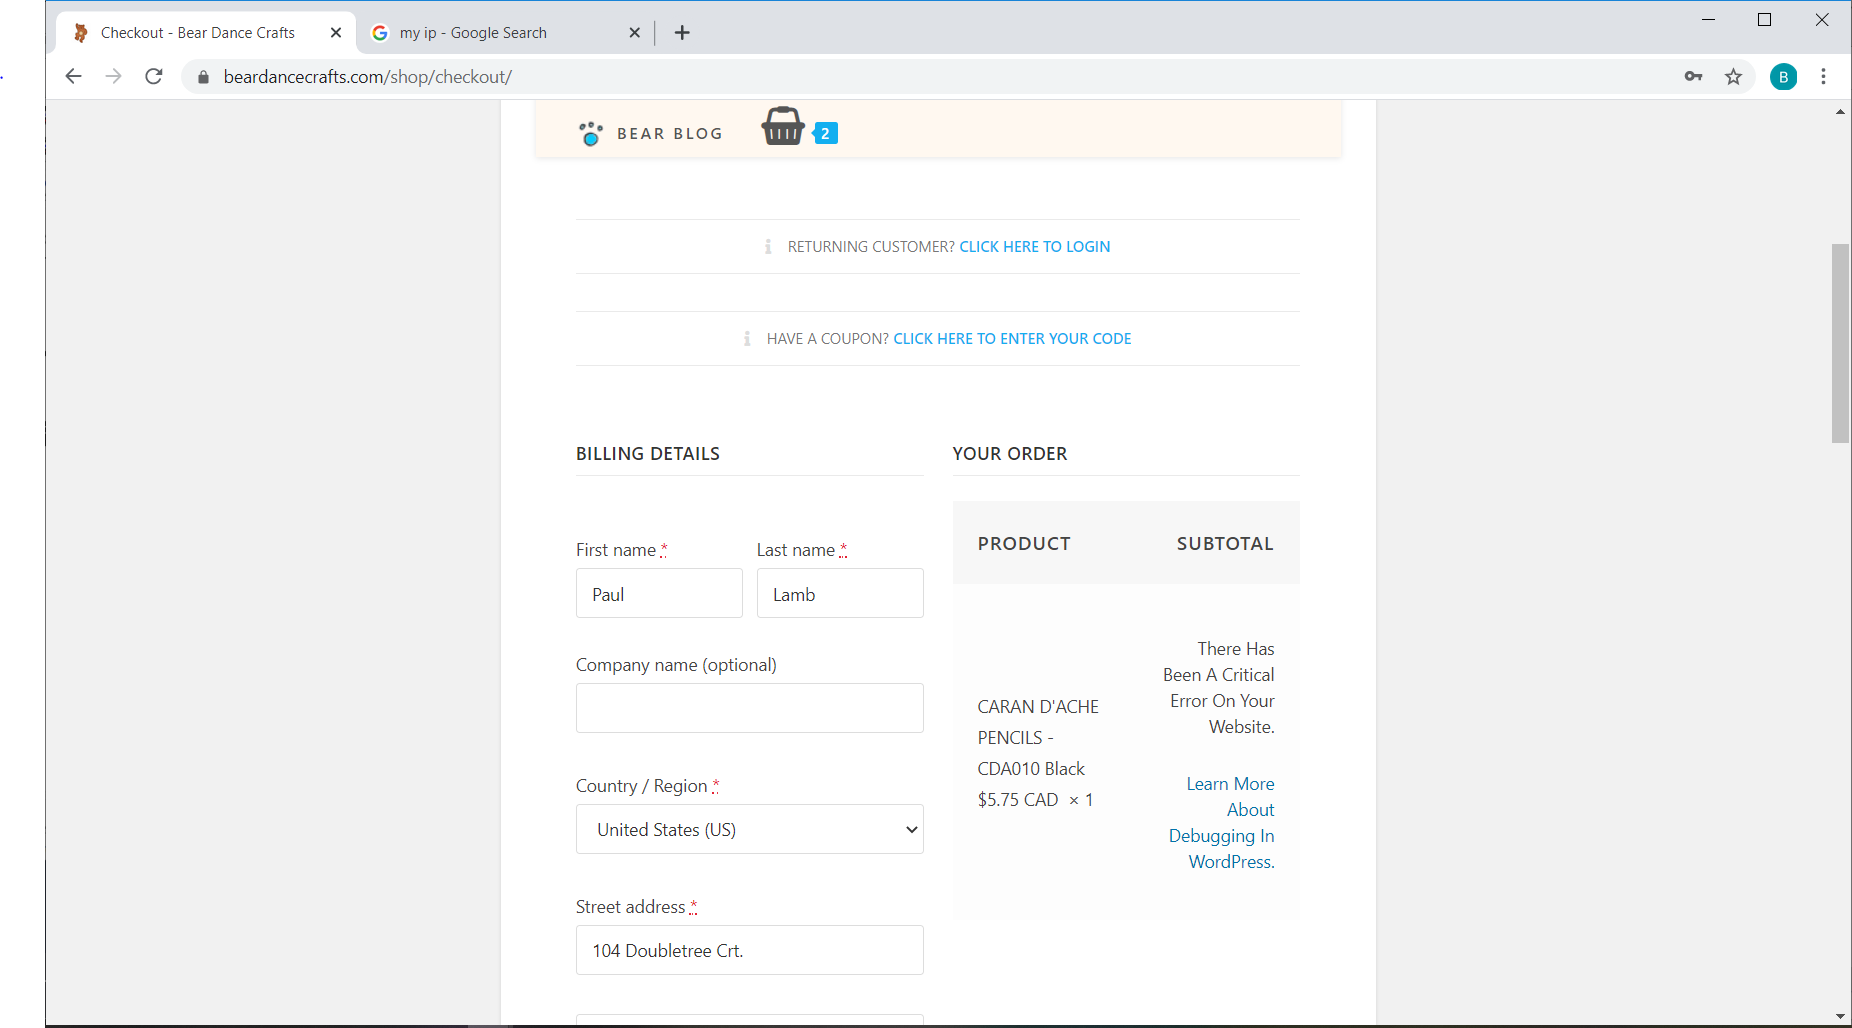The width and height of the screenshot is (1852, 1028).
Task: Open the saved passwords key icon
Action: (x=1693, y=77)
